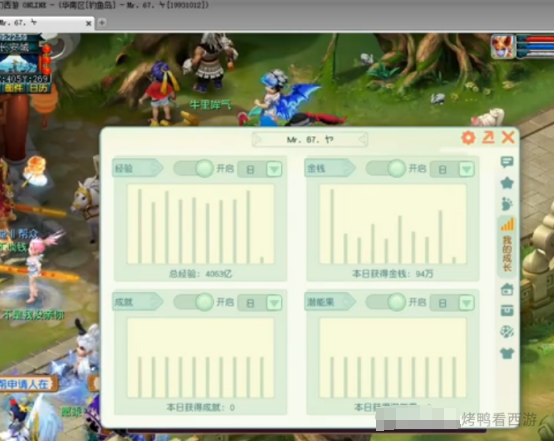
Task: Open the chat bubble sidebar icon
Action: 507,162
